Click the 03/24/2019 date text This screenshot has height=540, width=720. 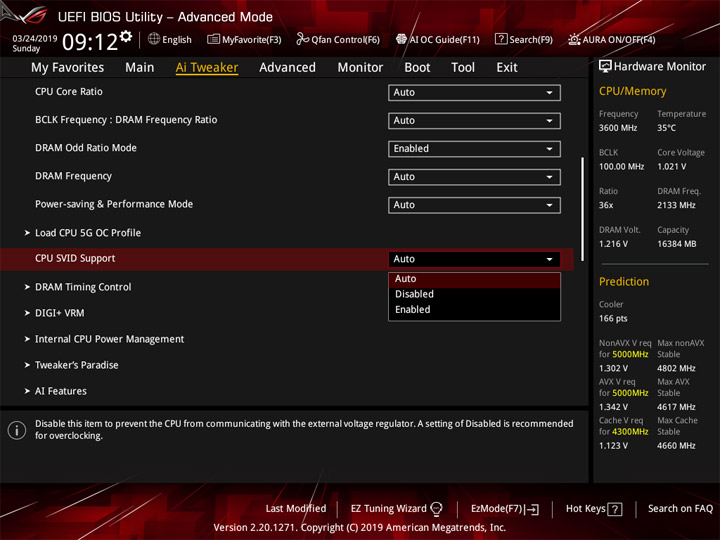35,39
